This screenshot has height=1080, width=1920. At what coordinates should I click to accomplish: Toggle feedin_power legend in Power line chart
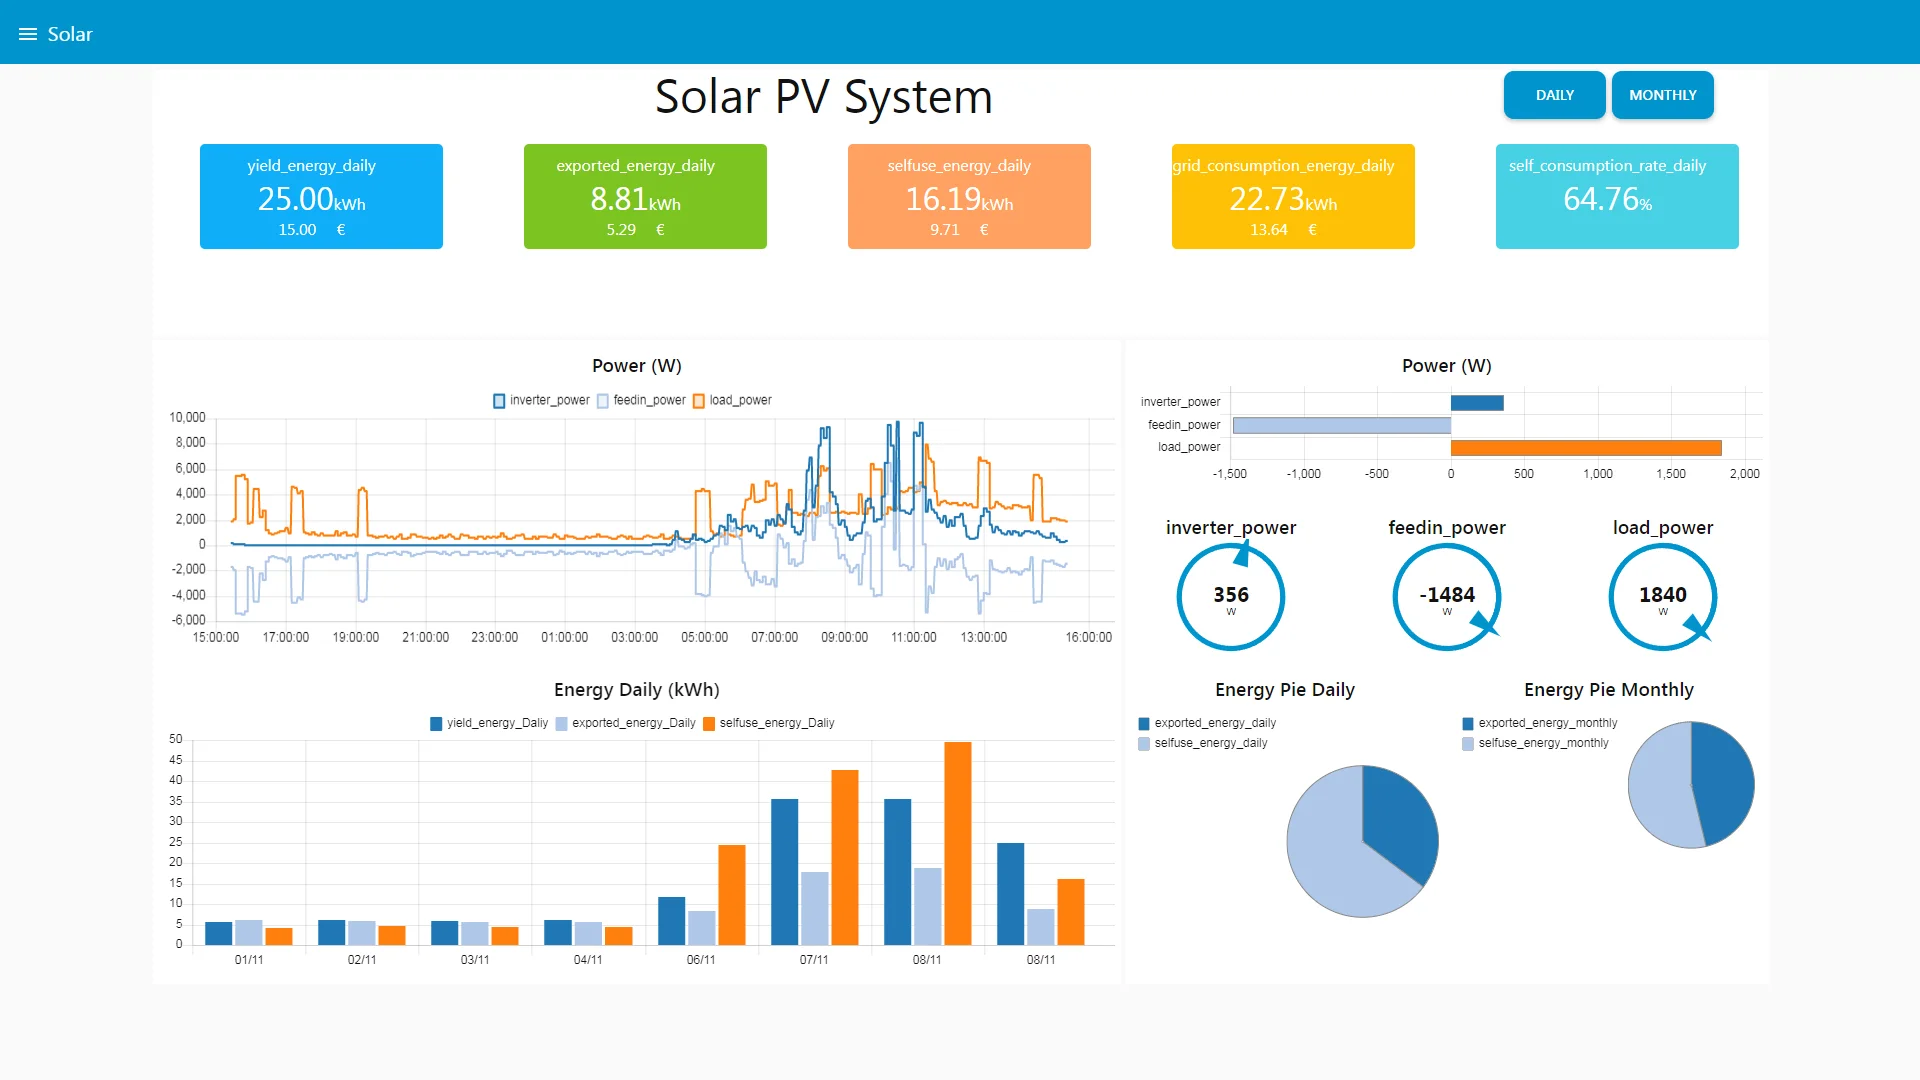click(641, 400)
